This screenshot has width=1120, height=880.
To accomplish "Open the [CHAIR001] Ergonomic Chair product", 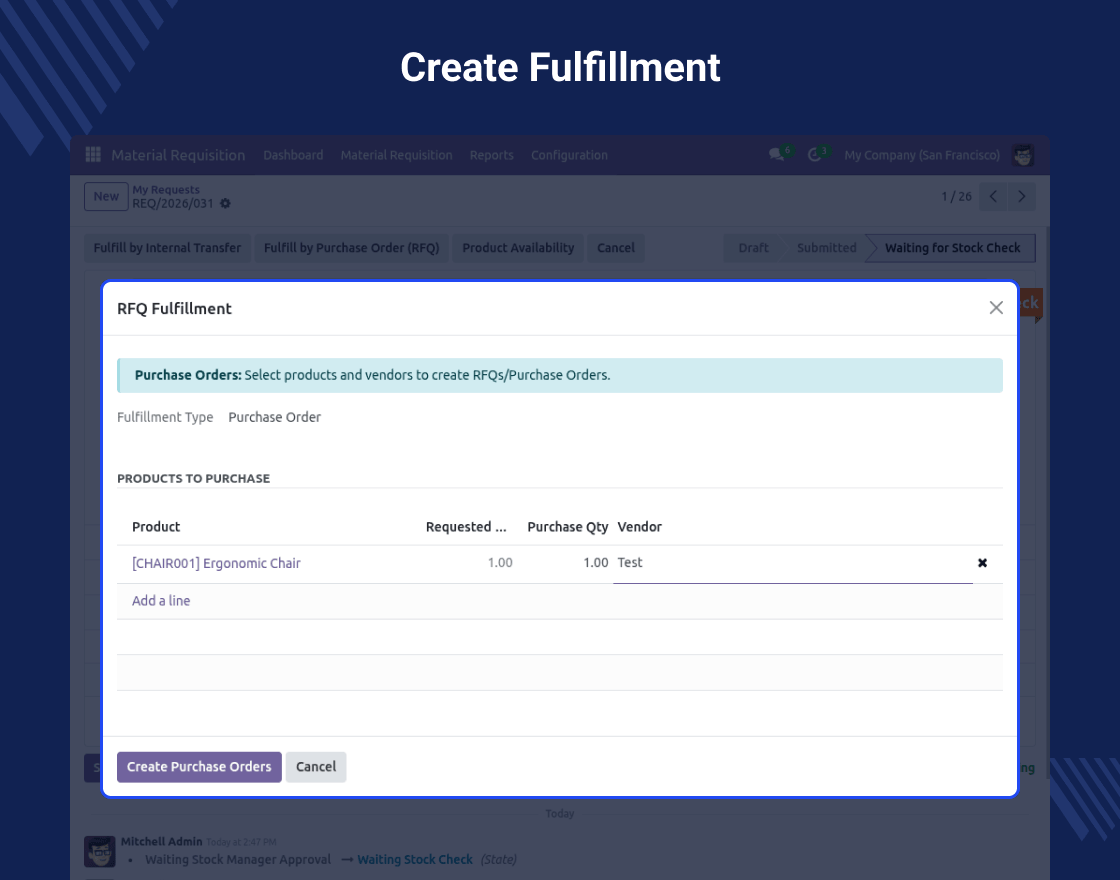I will [x=216, y=563].
